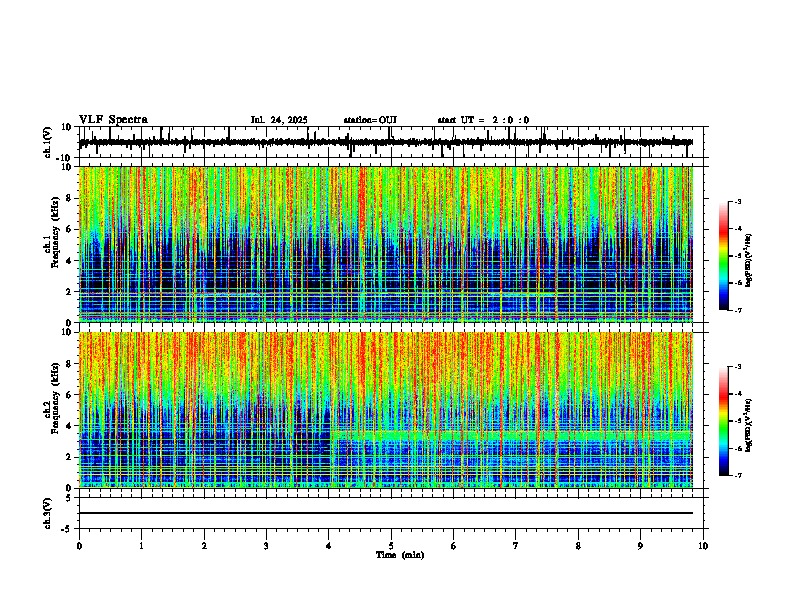The height and width of the screenshot is (612, 792).
Task: Click time axis tick label "4"
Action: [x=329, y=546]
